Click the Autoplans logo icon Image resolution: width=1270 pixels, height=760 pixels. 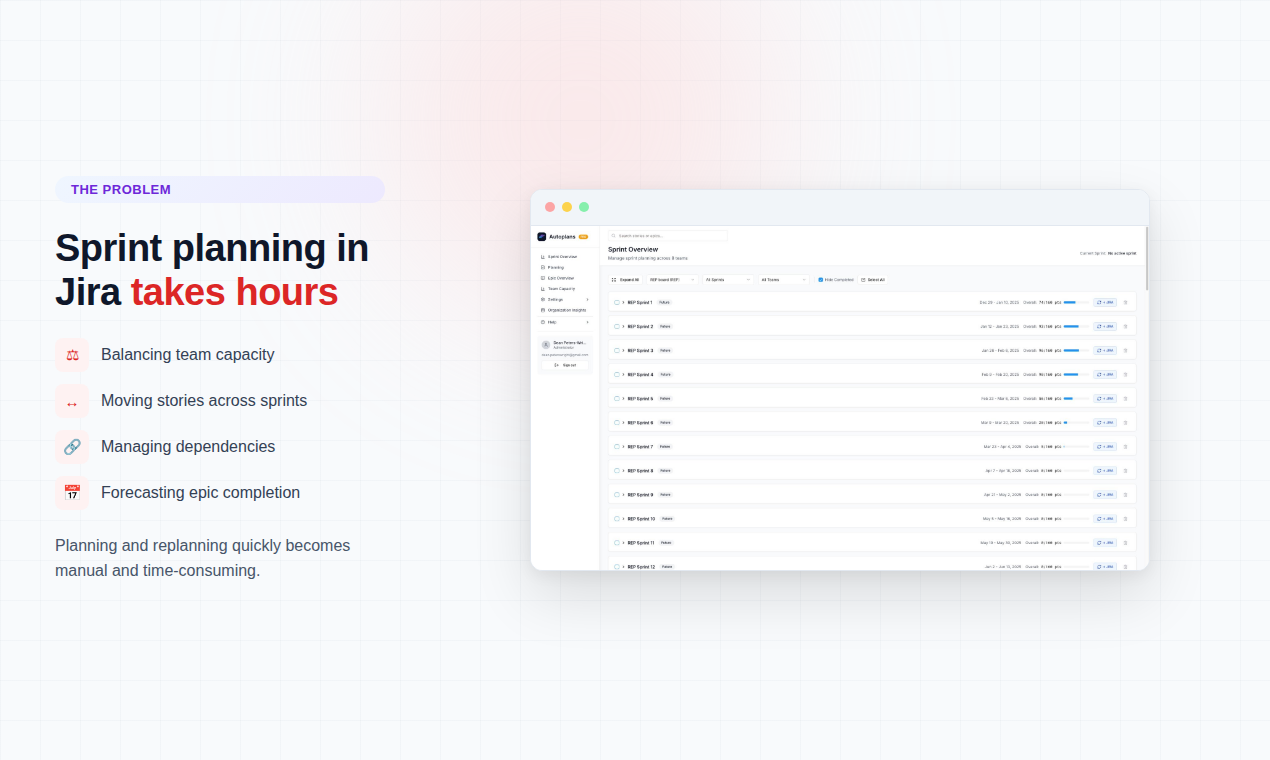click(x=542, y=237)
